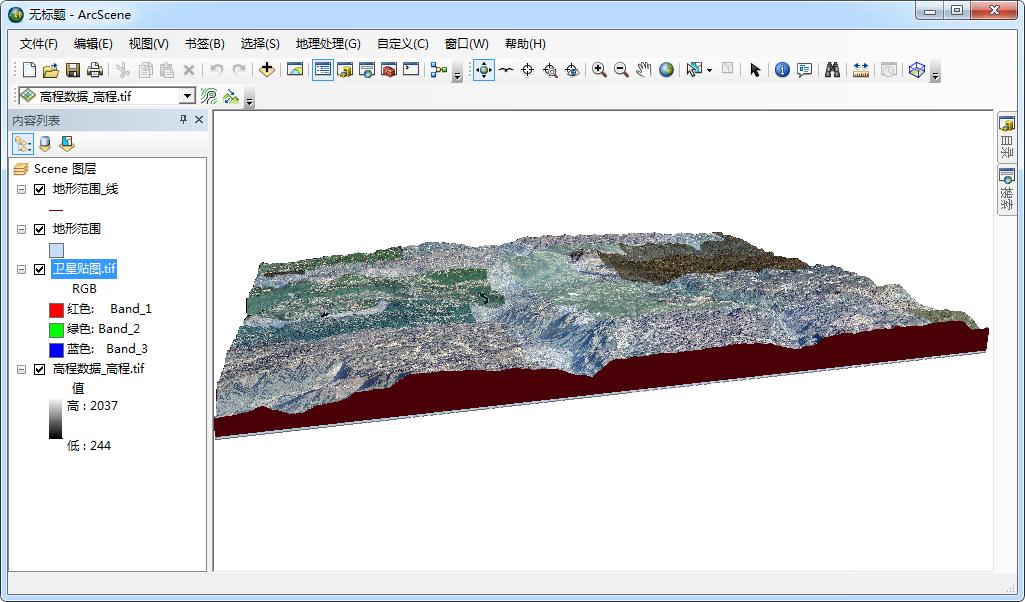Select the Pan hand tool
This screenshot has width=1025, height=602.
coord(643,70)
